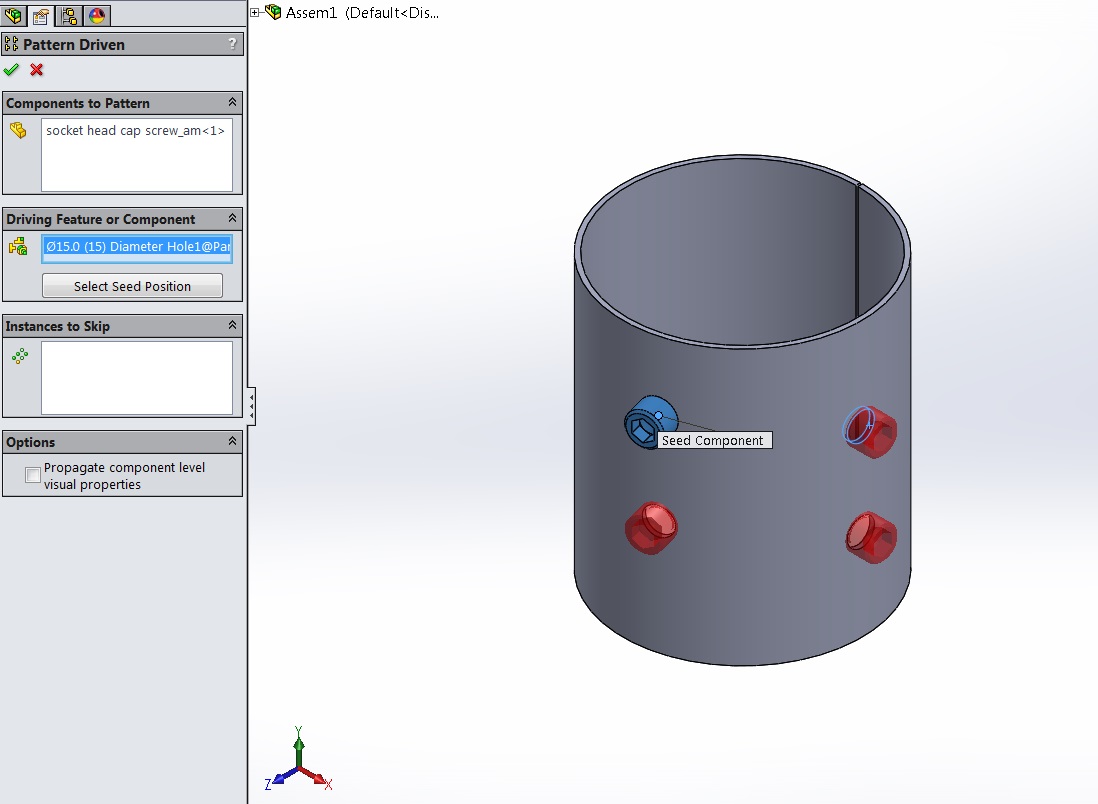Viewport: 1098px width, 804px height.
Task: Collapse the Options section
Action: pyautogui.click(x=232, y=442)
